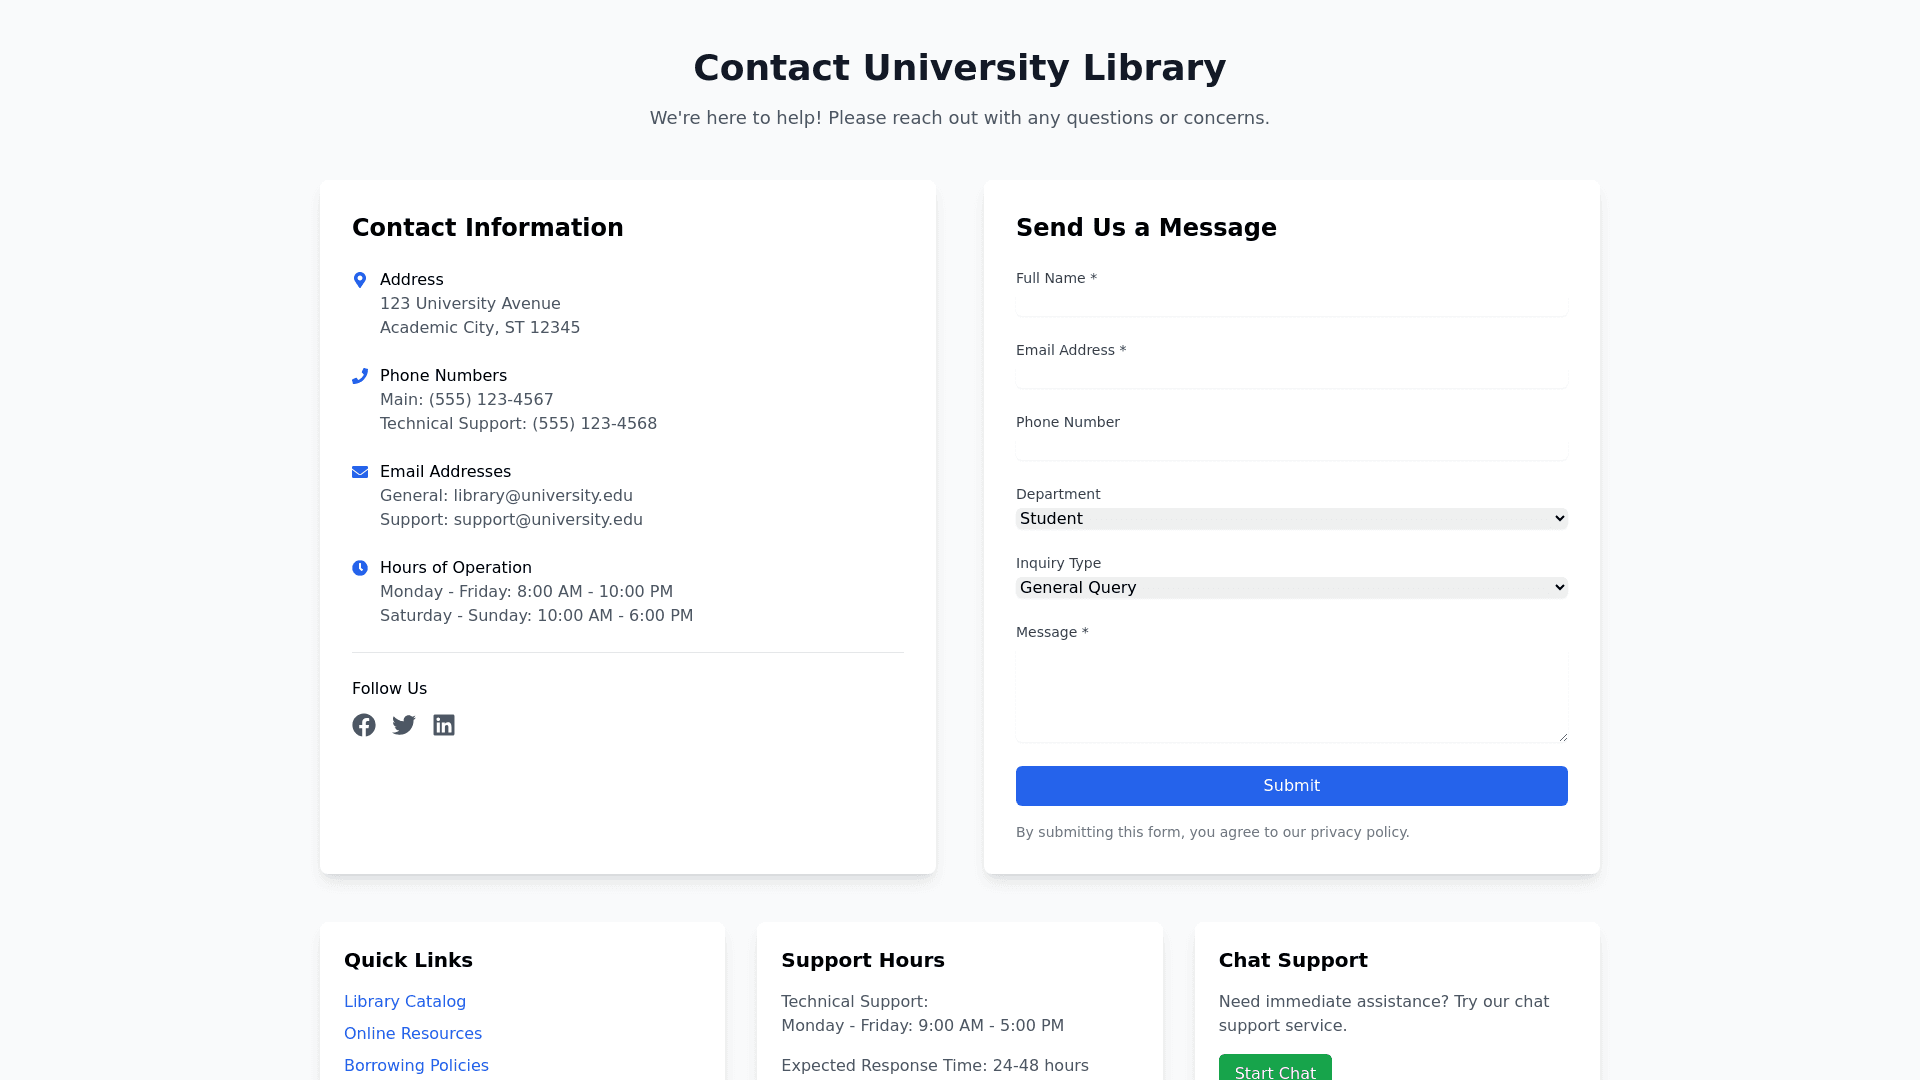
Task: Open the Facebook social icon
Action: coord(364,725)
